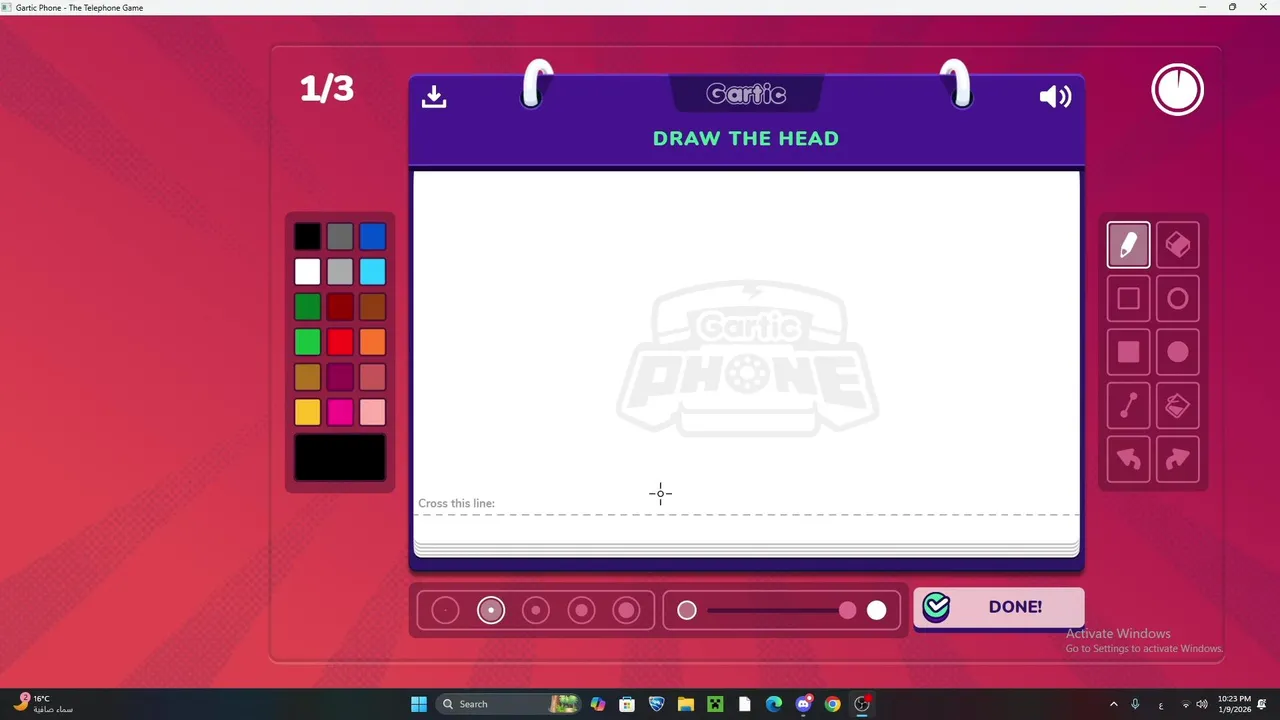
Task: Pick the ochre tan color swatch
Action: (x=307, y=377)
